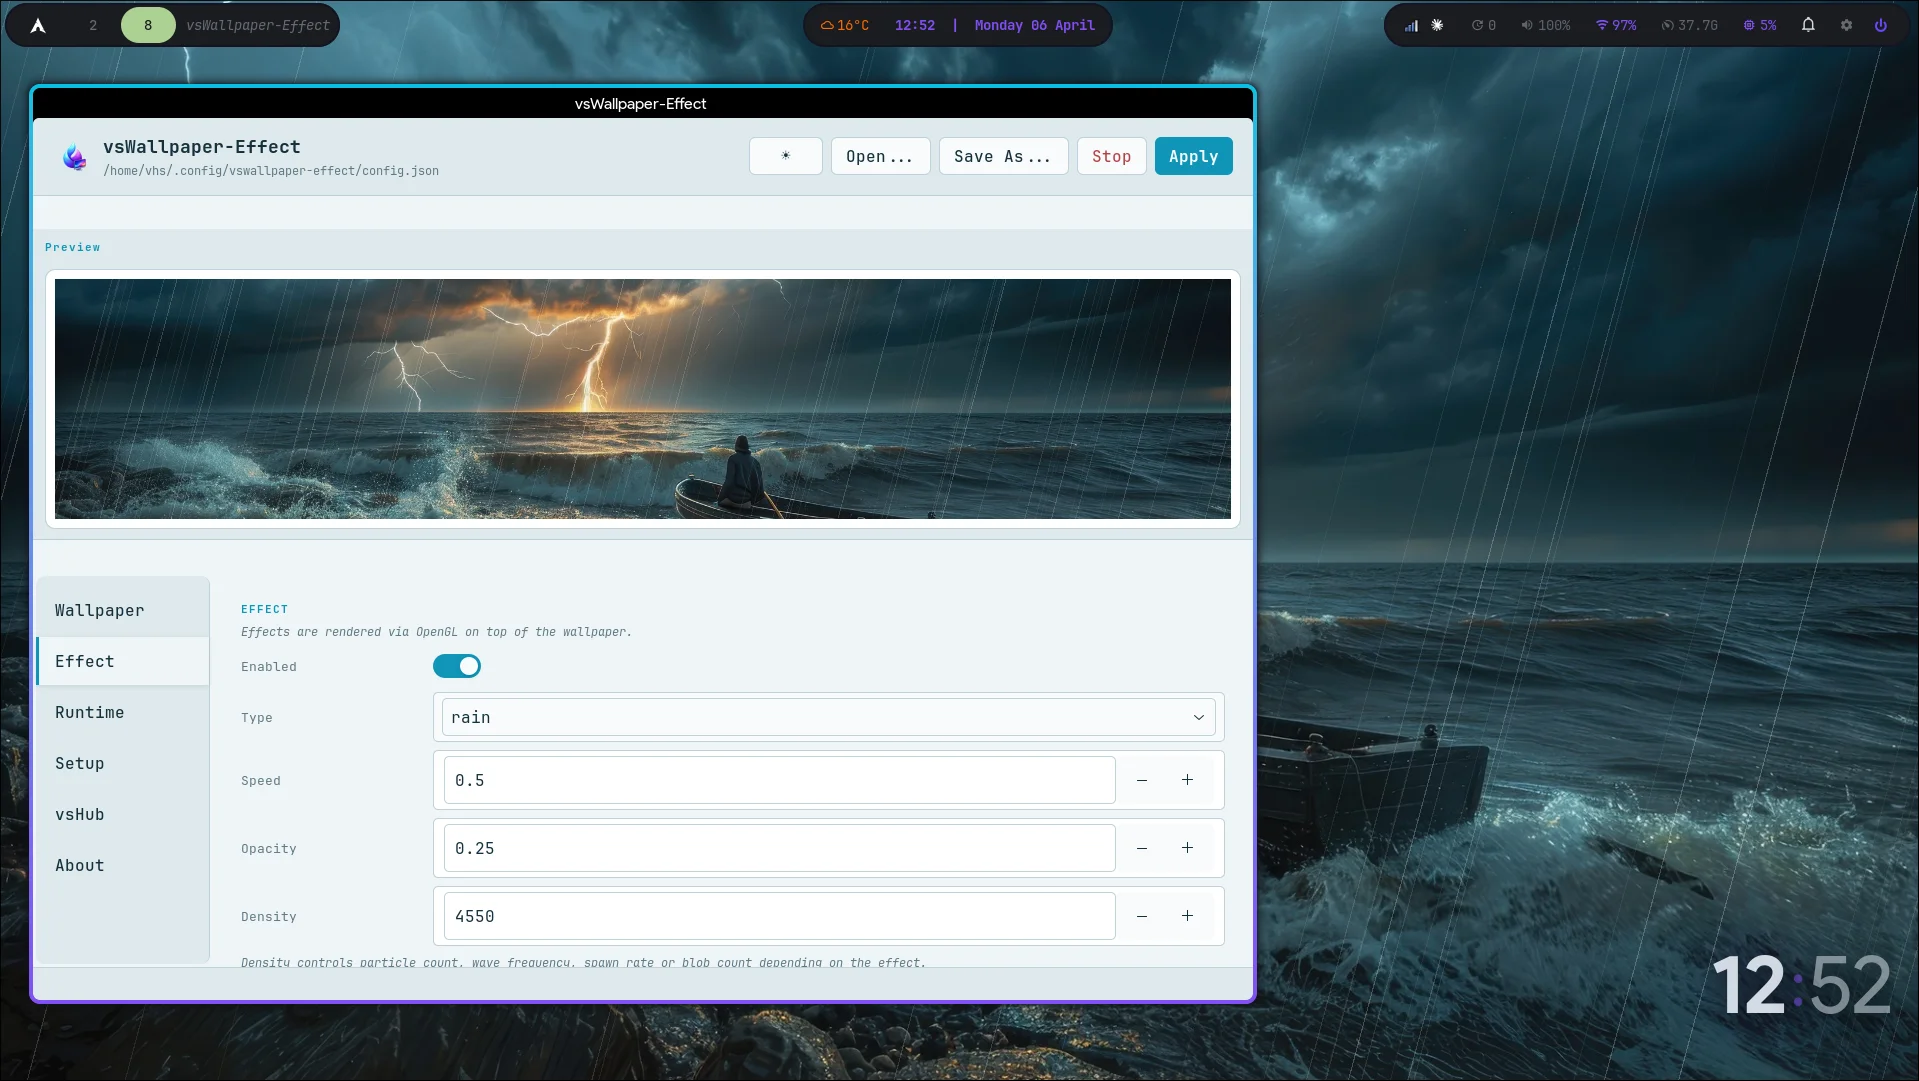Toggle the light/dark theme sun button
1919x1081 pixels.
click(786, 156)
